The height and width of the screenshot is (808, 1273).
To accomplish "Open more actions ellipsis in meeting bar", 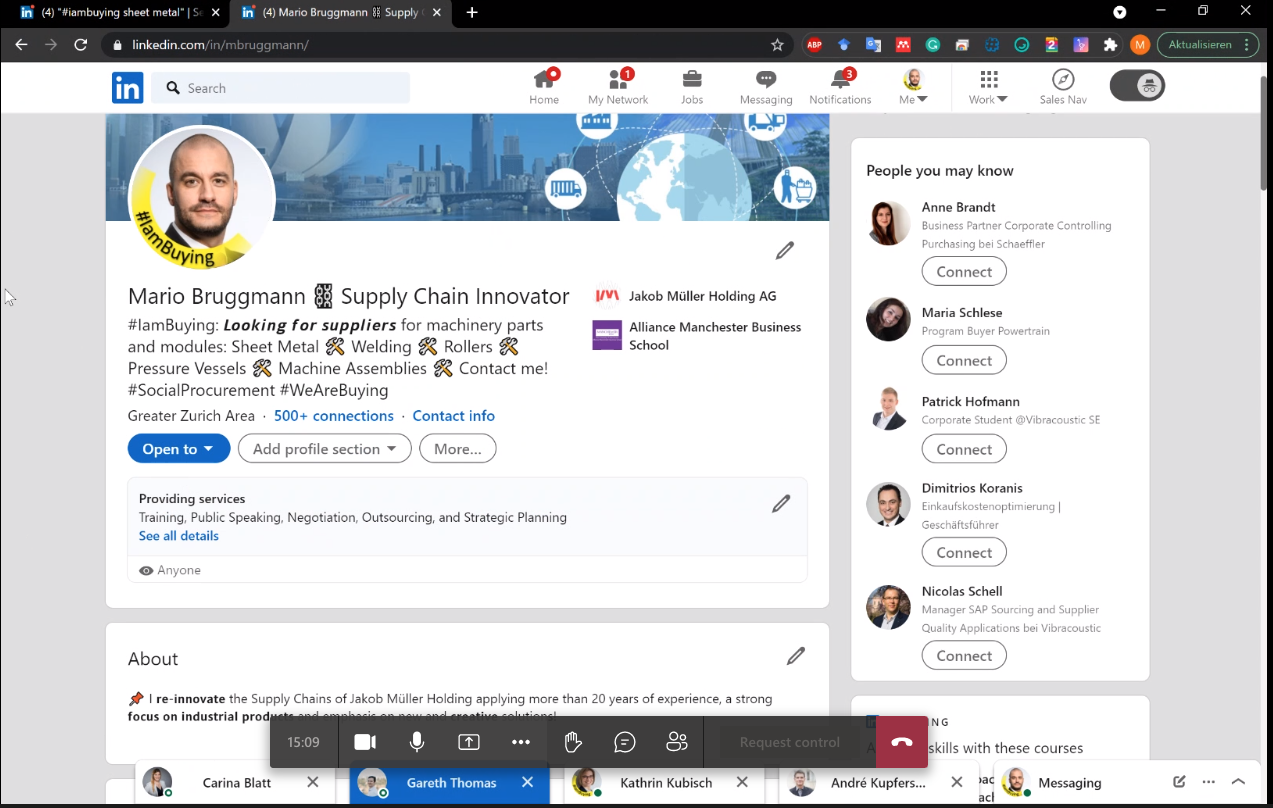I will [521, 742].
